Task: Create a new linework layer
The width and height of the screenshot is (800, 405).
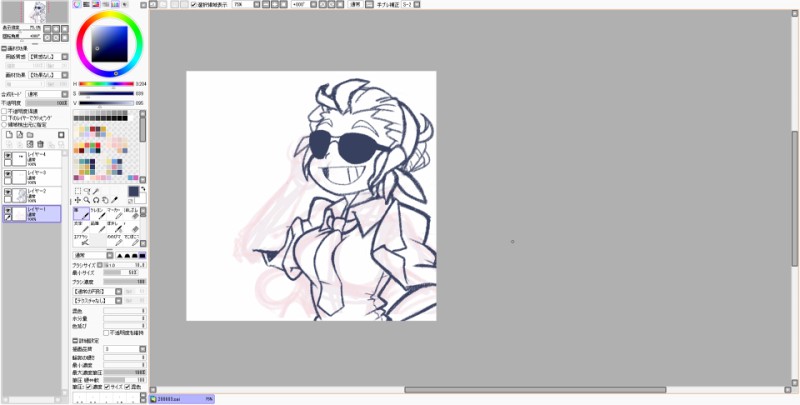Action: coord(19,135)
